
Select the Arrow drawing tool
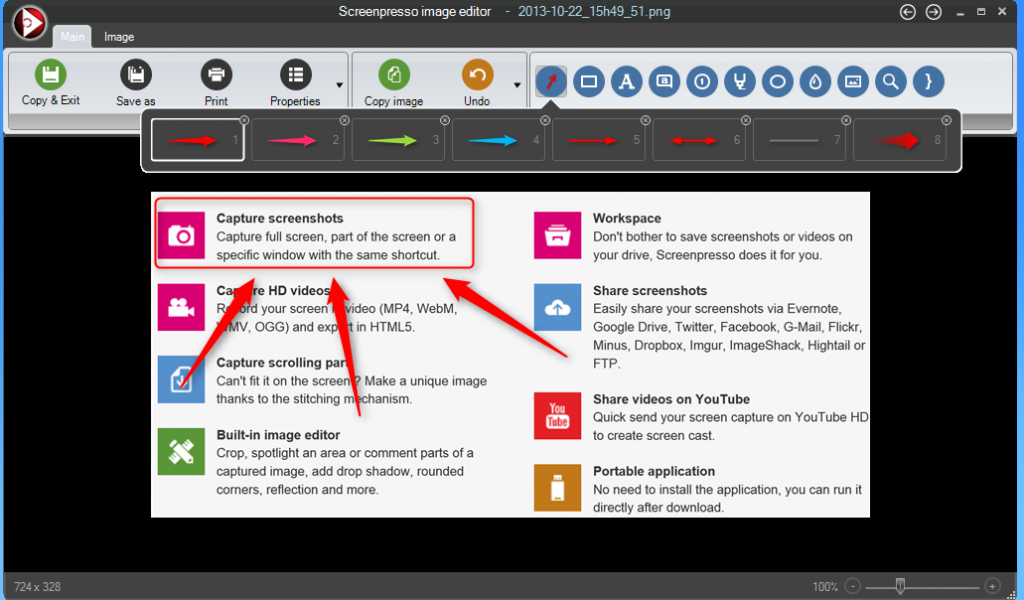[x=550, y=82]
